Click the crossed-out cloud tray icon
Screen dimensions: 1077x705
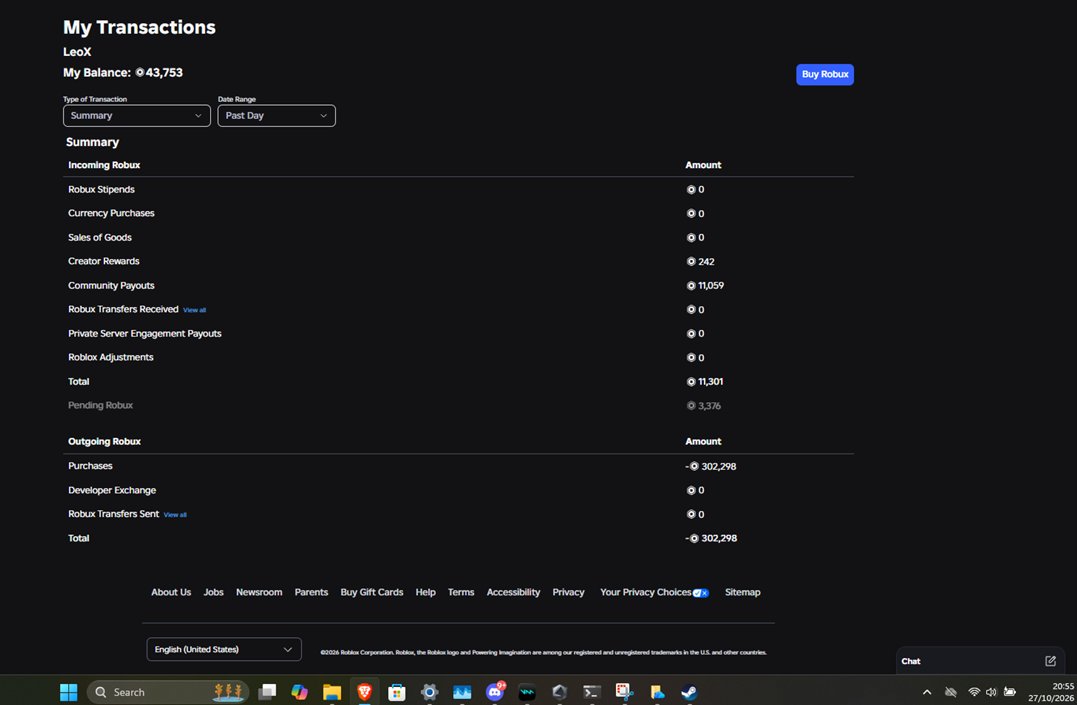(951, 692)
